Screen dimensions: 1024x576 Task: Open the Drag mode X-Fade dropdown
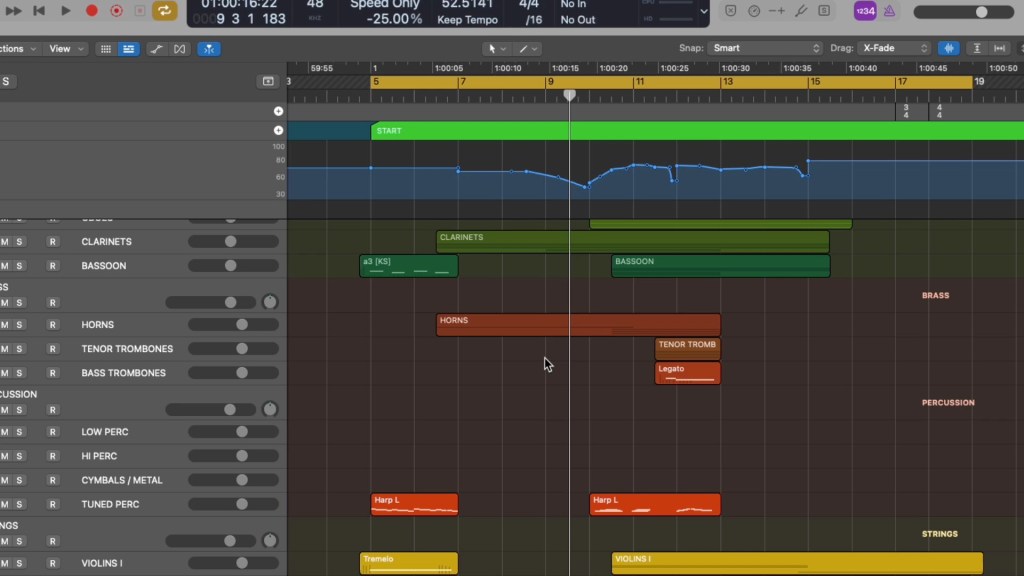coord(895,48)
